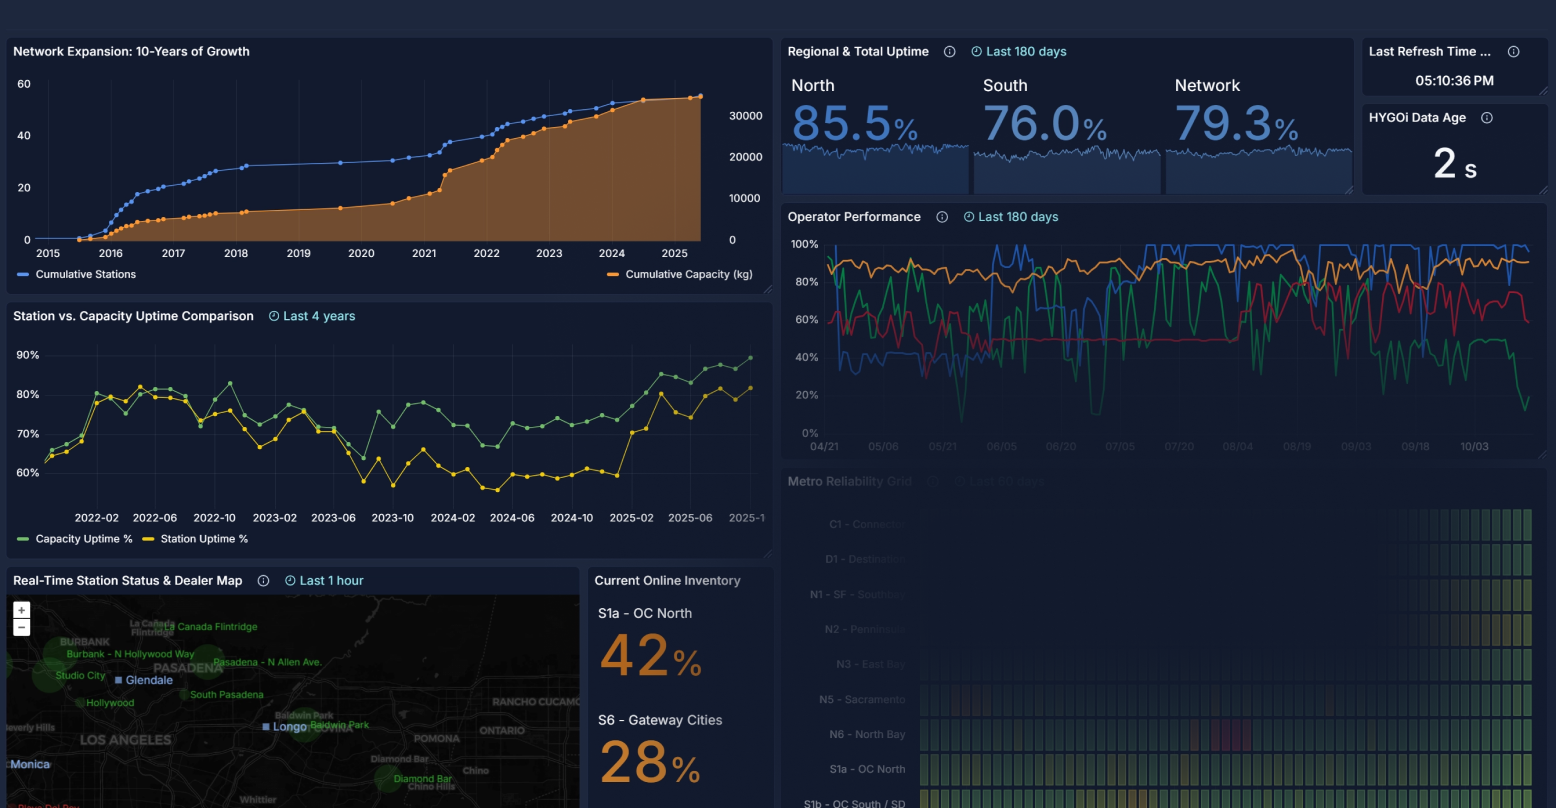This screenshot has height=808, width=1556.
Task: Open the Current Online Inventory panel menu
Action: pyautogui.click(x=667, y=581)
